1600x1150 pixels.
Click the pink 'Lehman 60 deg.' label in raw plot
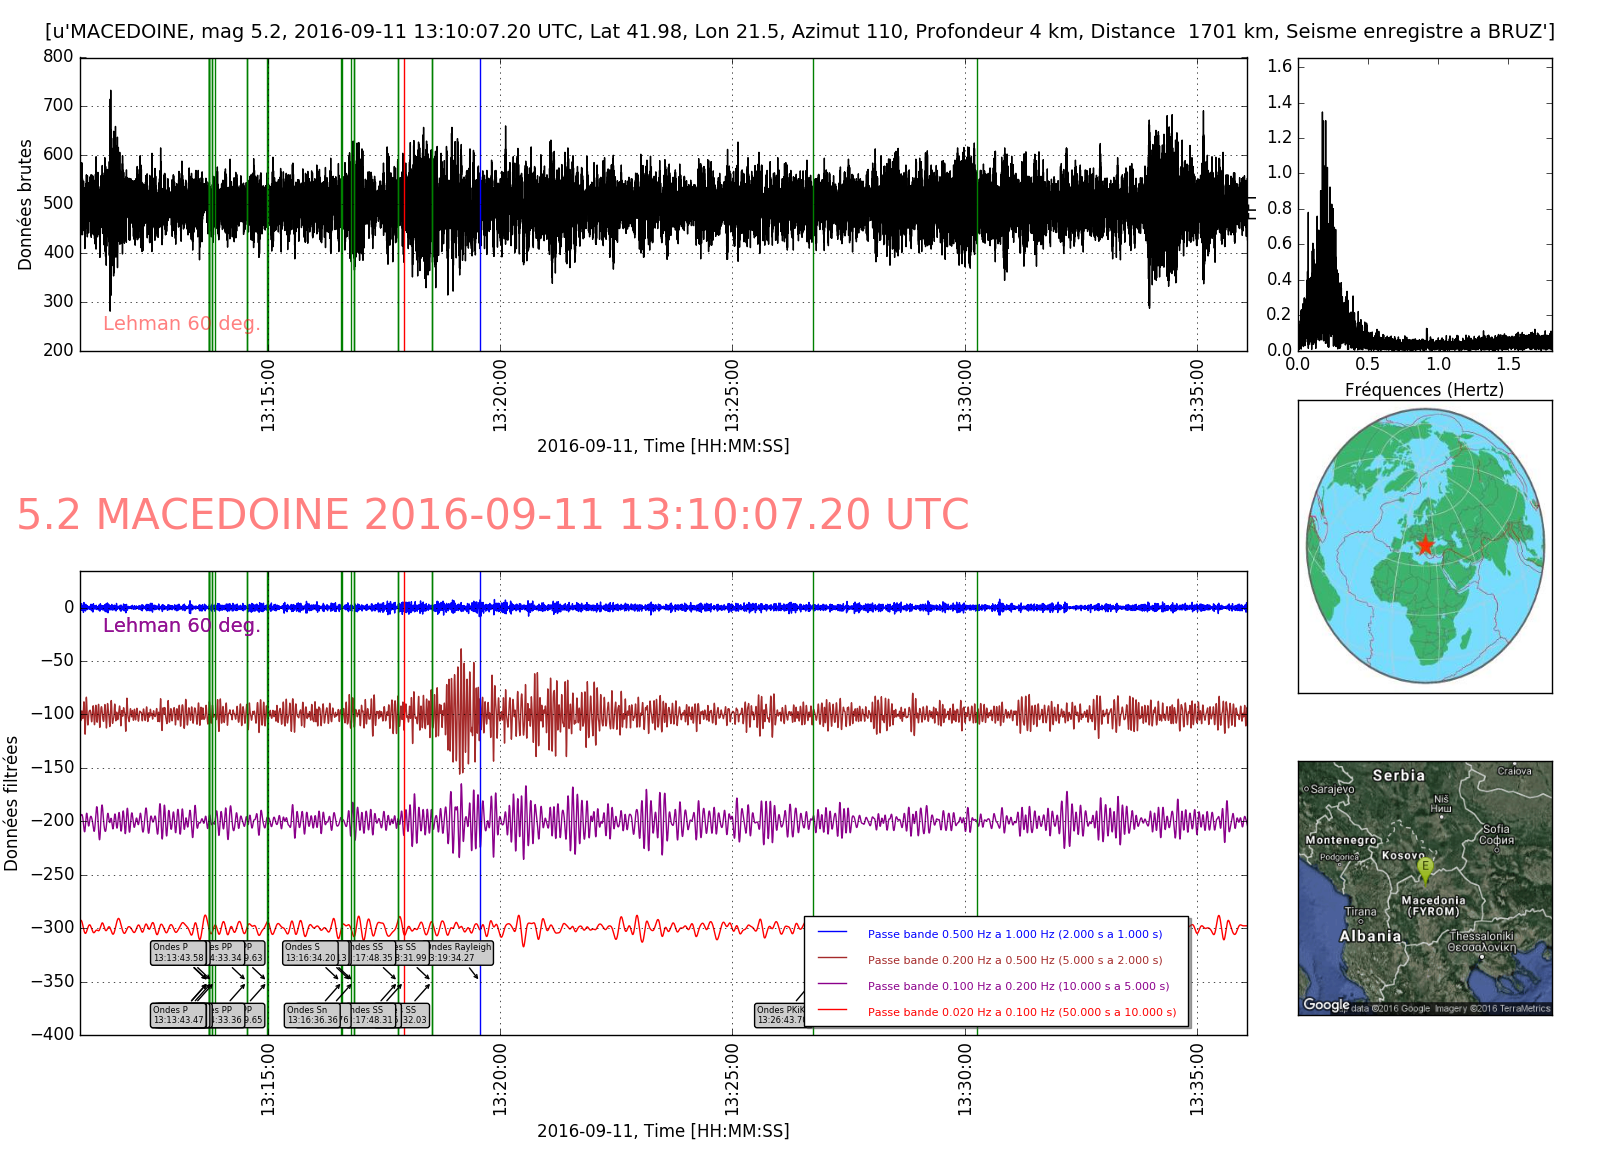[x=181, y=323]
